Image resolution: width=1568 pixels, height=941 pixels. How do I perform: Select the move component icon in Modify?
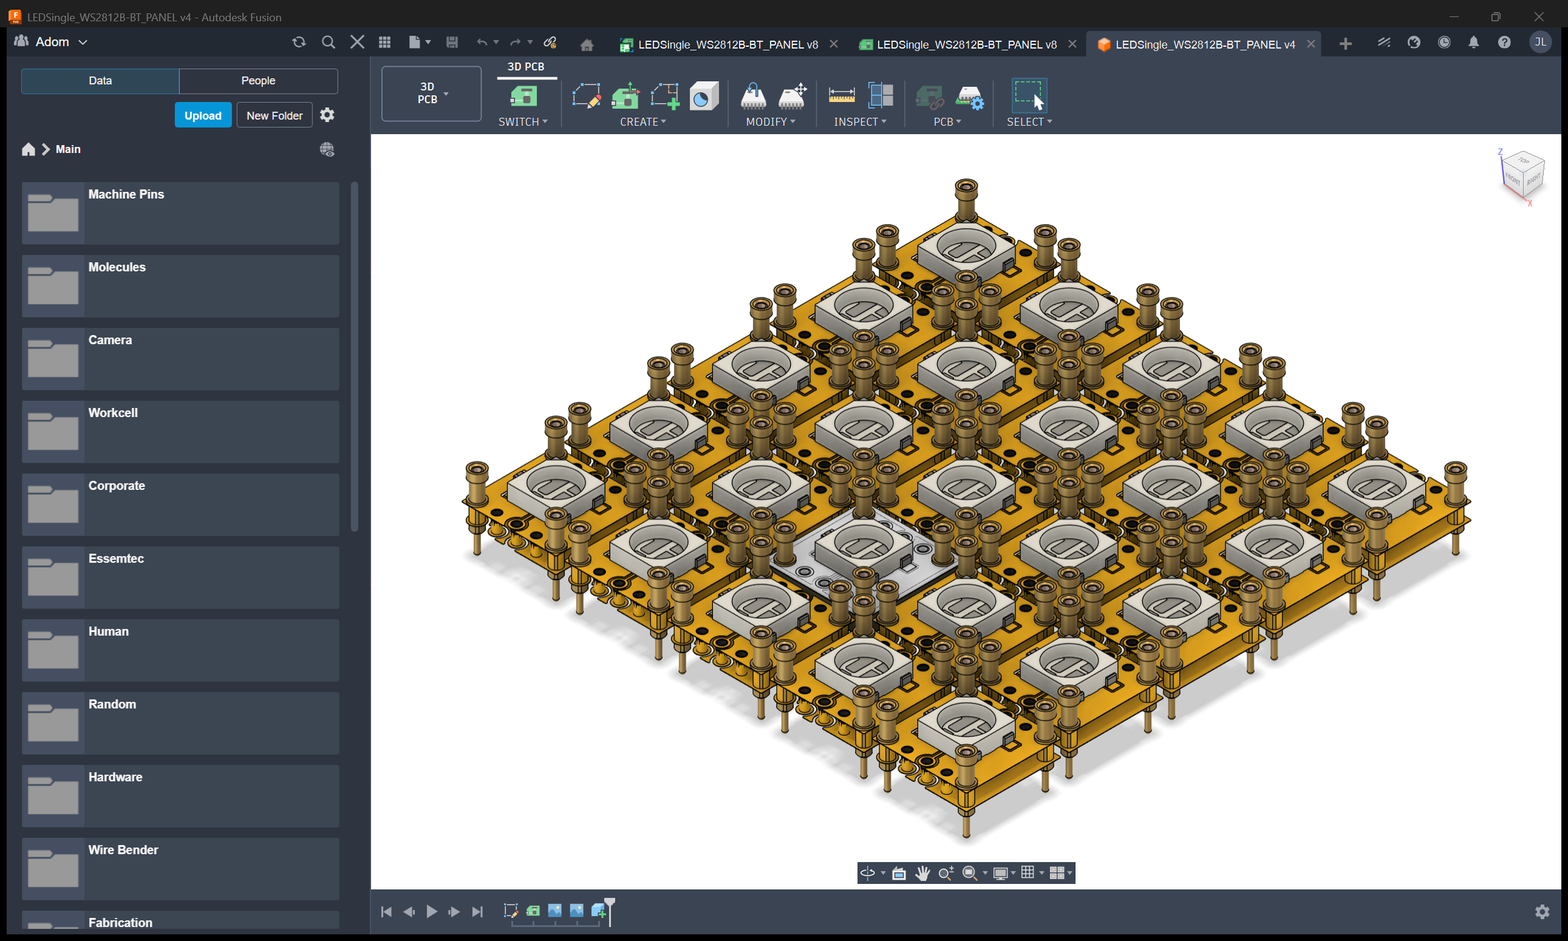coord(792,96)
